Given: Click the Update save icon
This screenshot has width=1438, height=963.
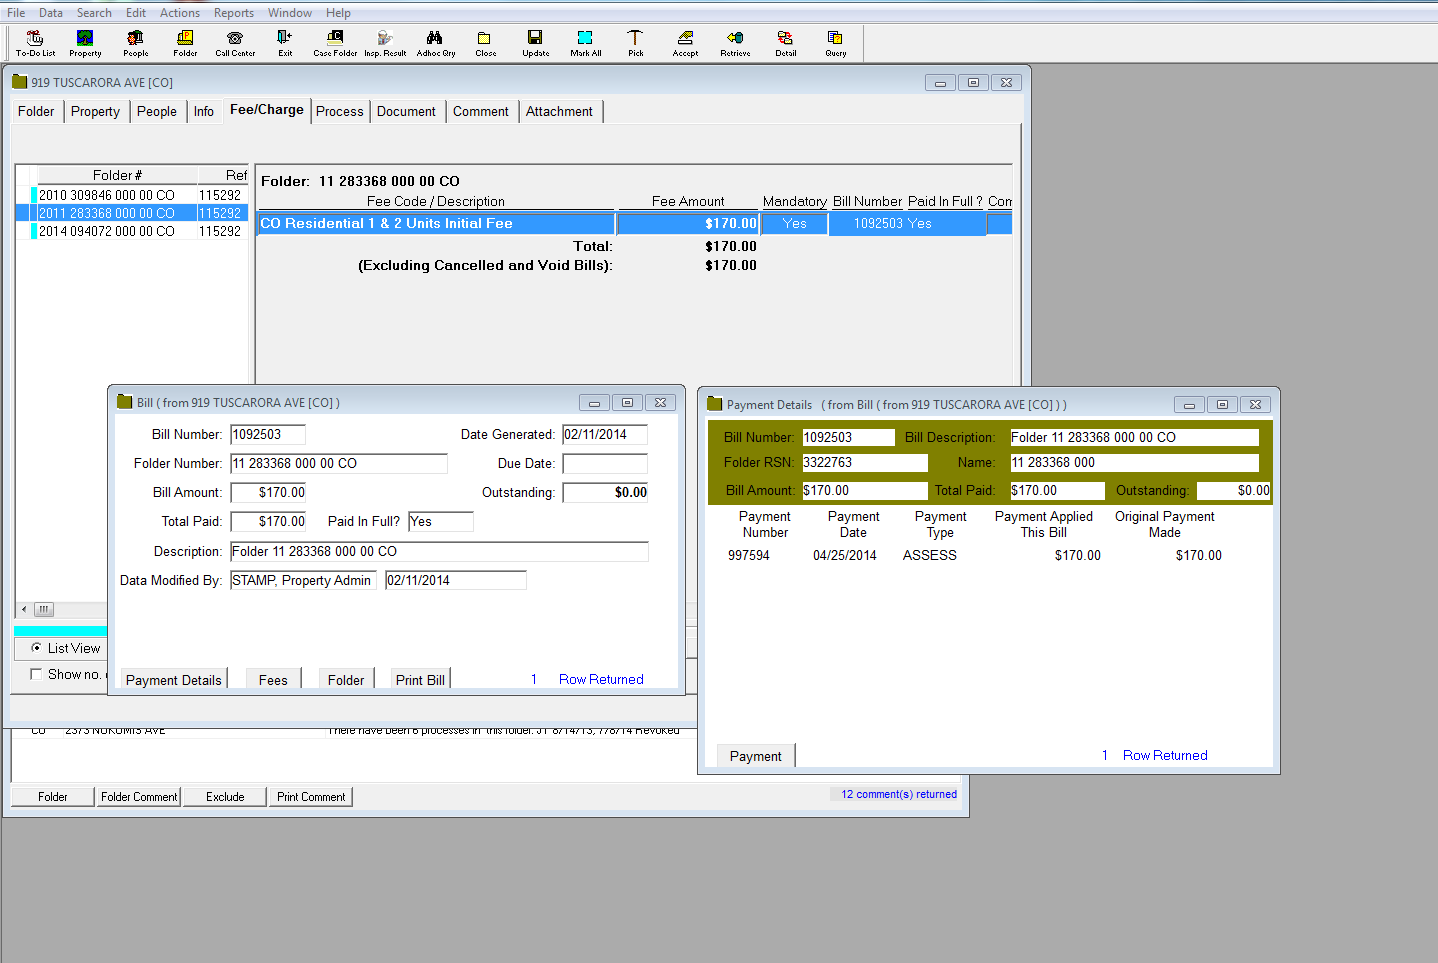Looking at the screenshot, I should pos(535,42).
